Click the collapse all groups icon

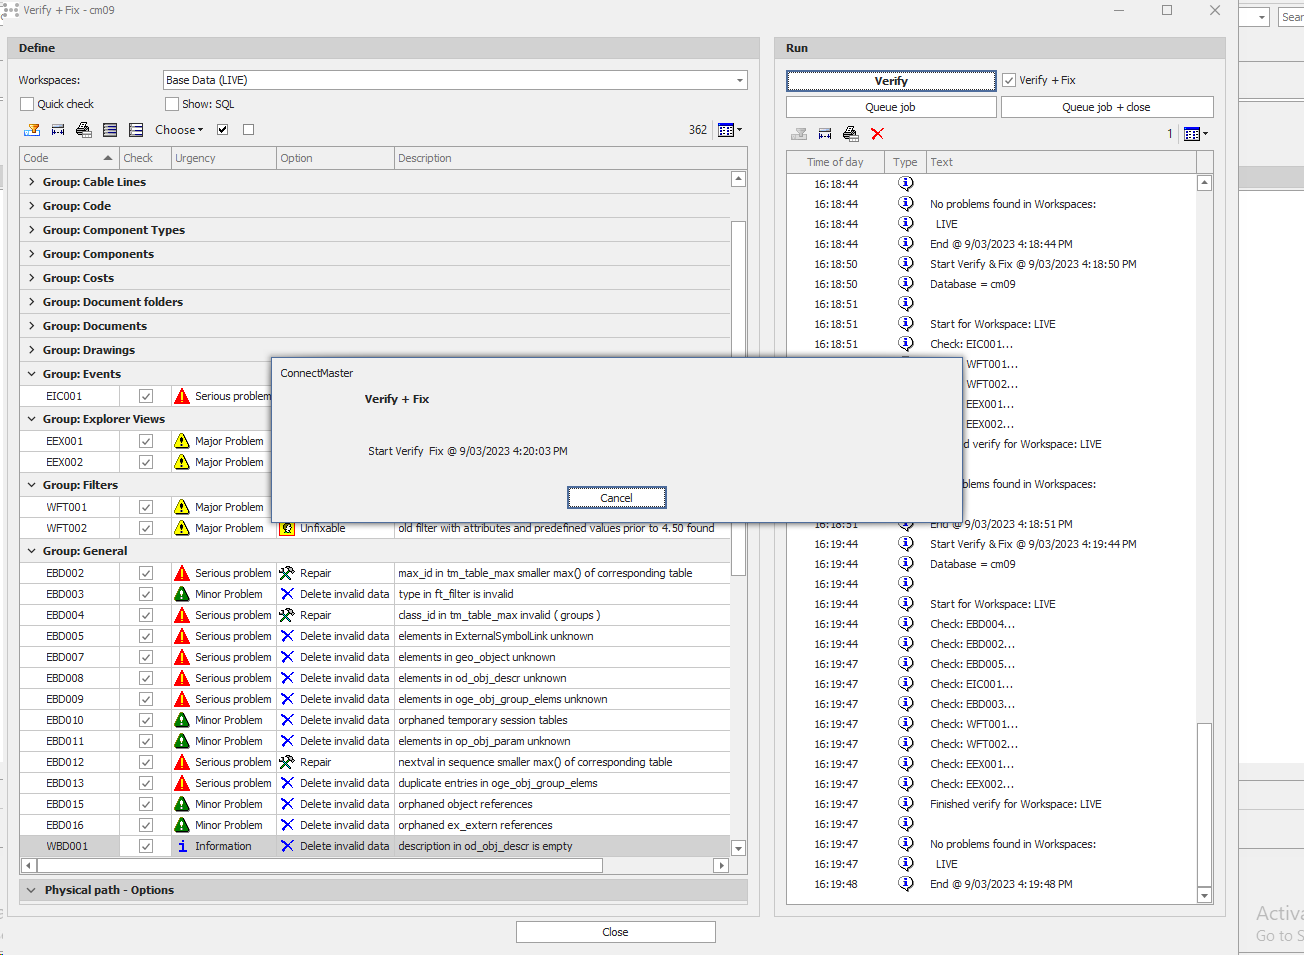(x=136, y=130)
